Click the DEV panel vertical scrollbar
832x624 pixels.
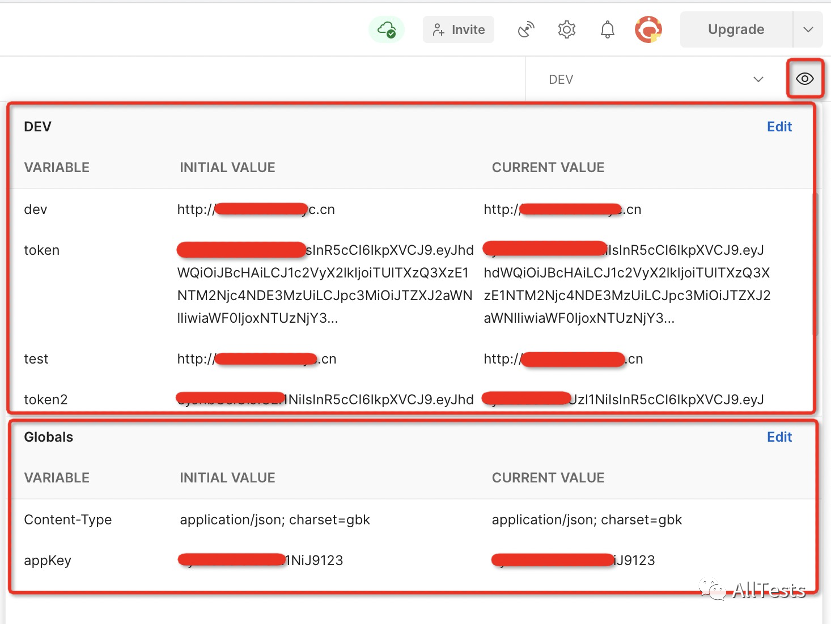(x=816, y=264)
